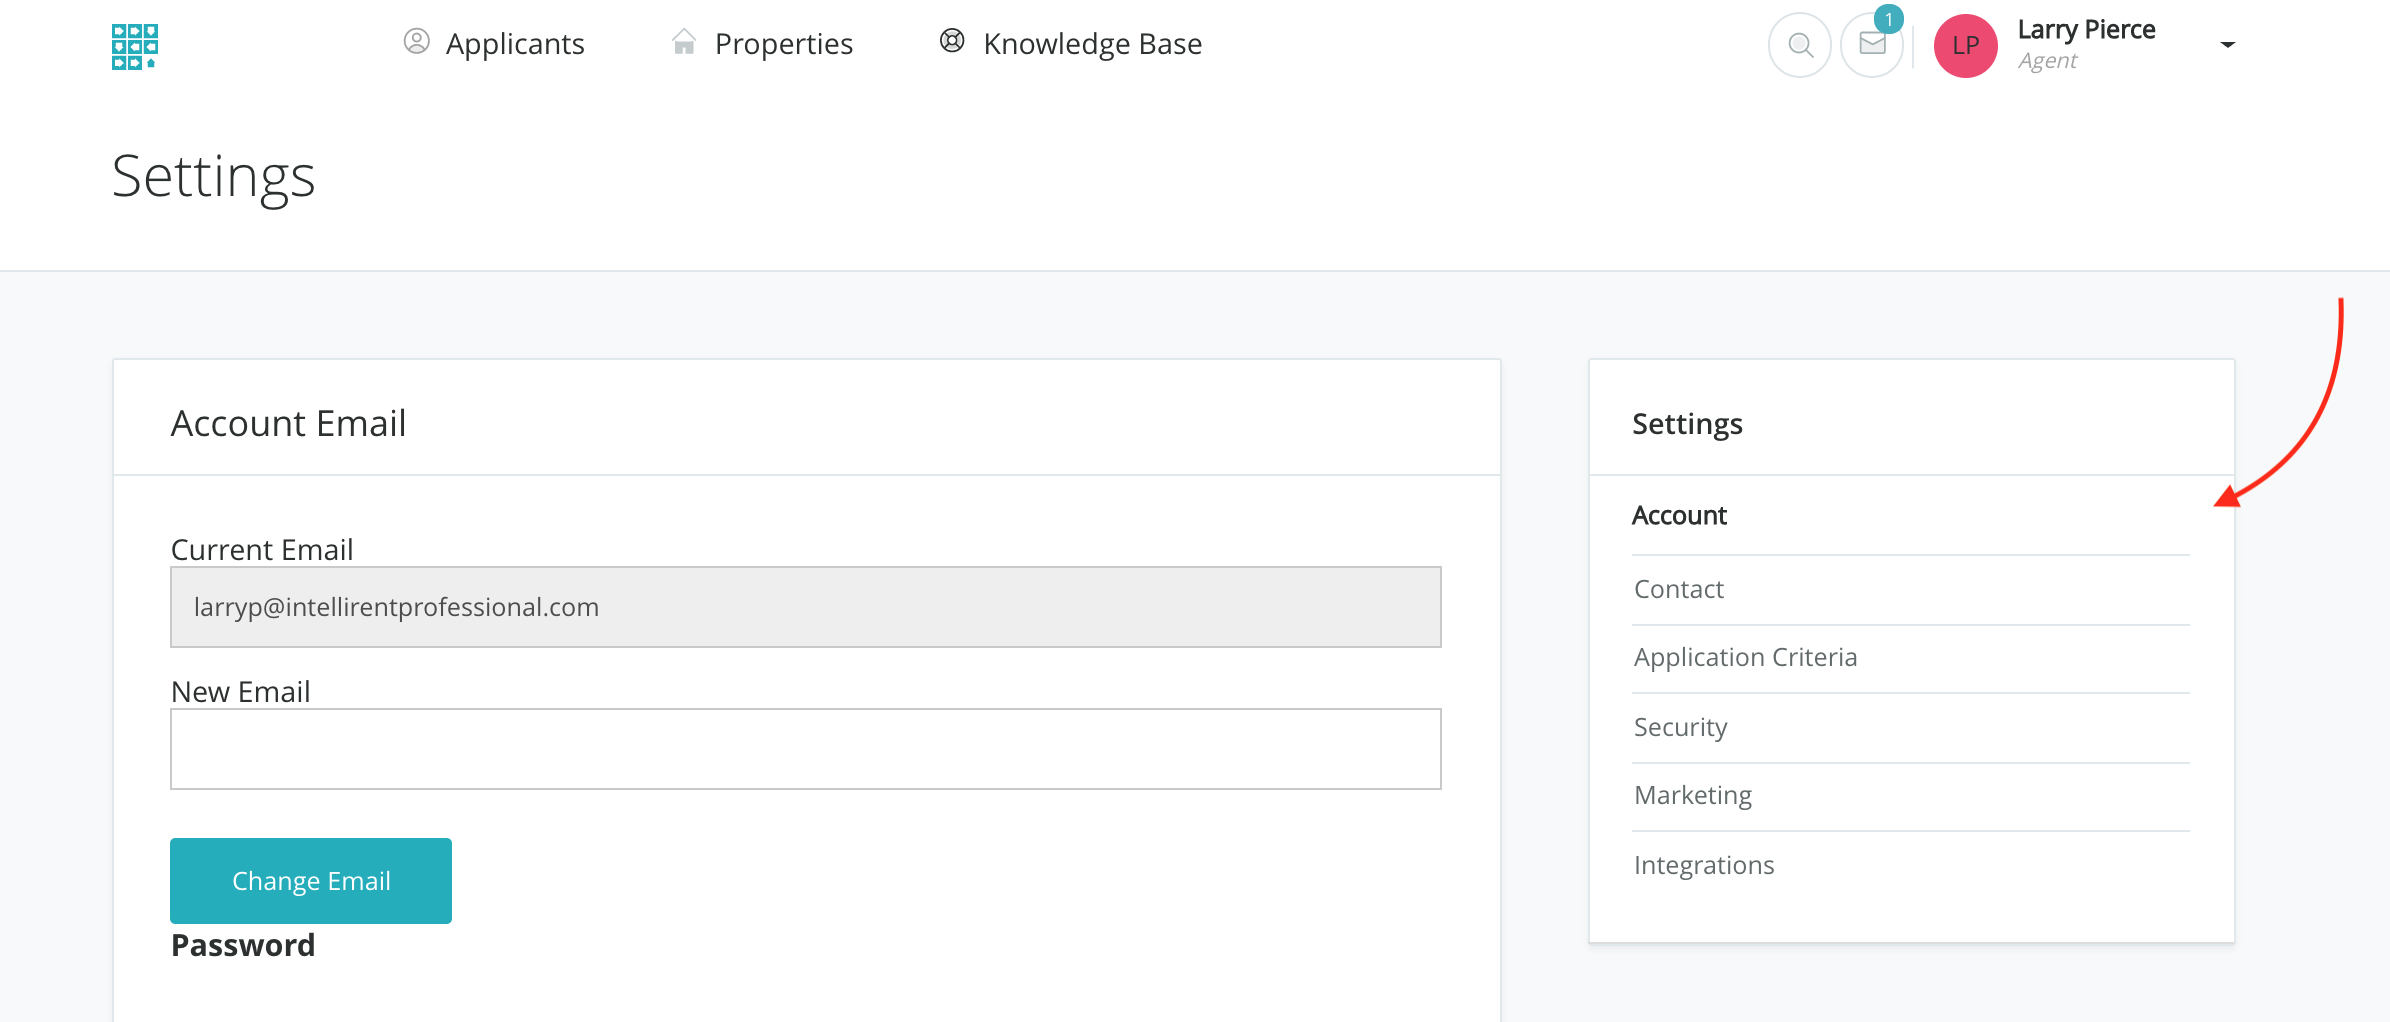Click the Applicants person icon
Screen dimensions: 2390x1022
416,42
